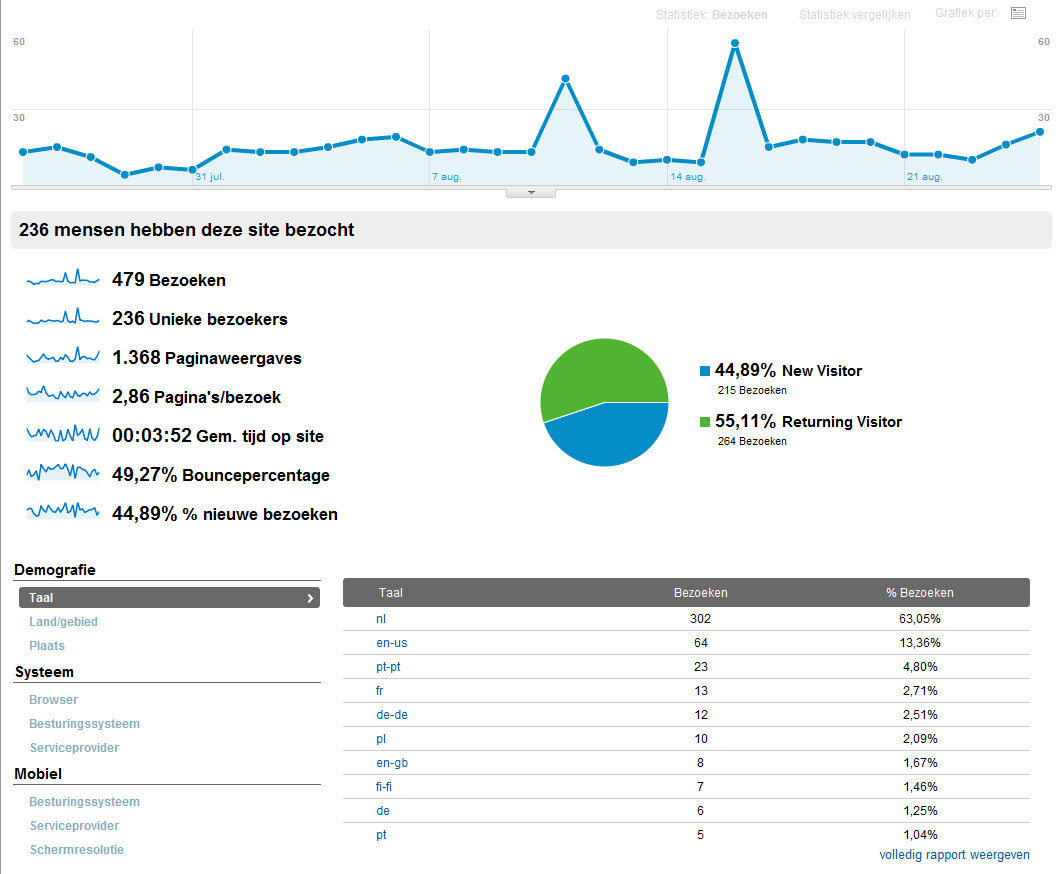Select Browser under Systeem

point(54,699)
